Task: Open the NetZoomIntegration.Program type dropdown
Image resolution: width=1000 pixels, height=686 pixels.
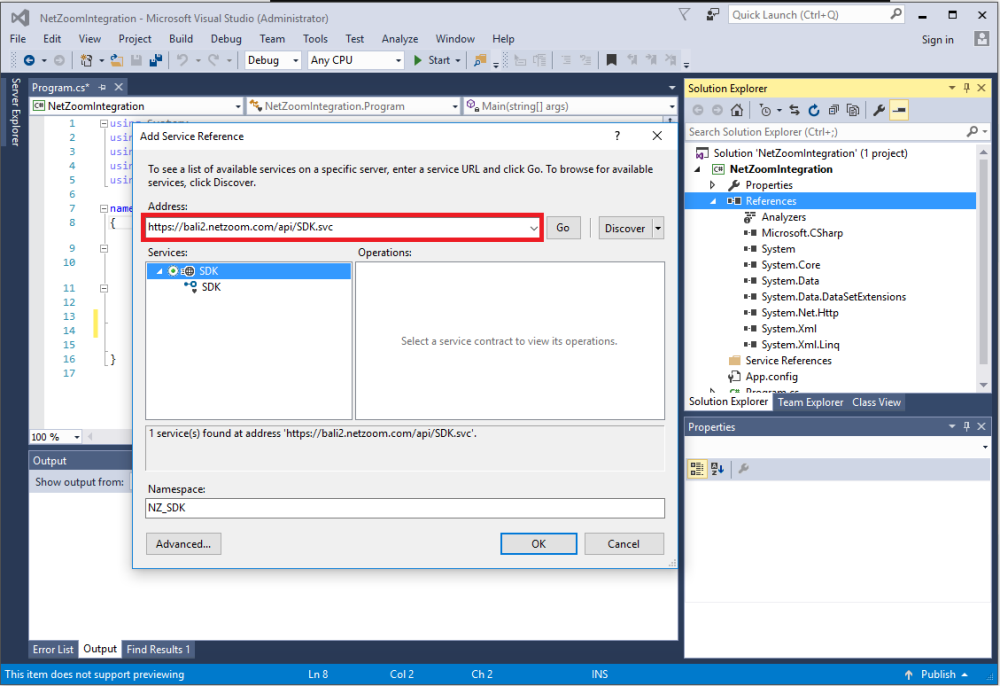Action: point(455,106)
